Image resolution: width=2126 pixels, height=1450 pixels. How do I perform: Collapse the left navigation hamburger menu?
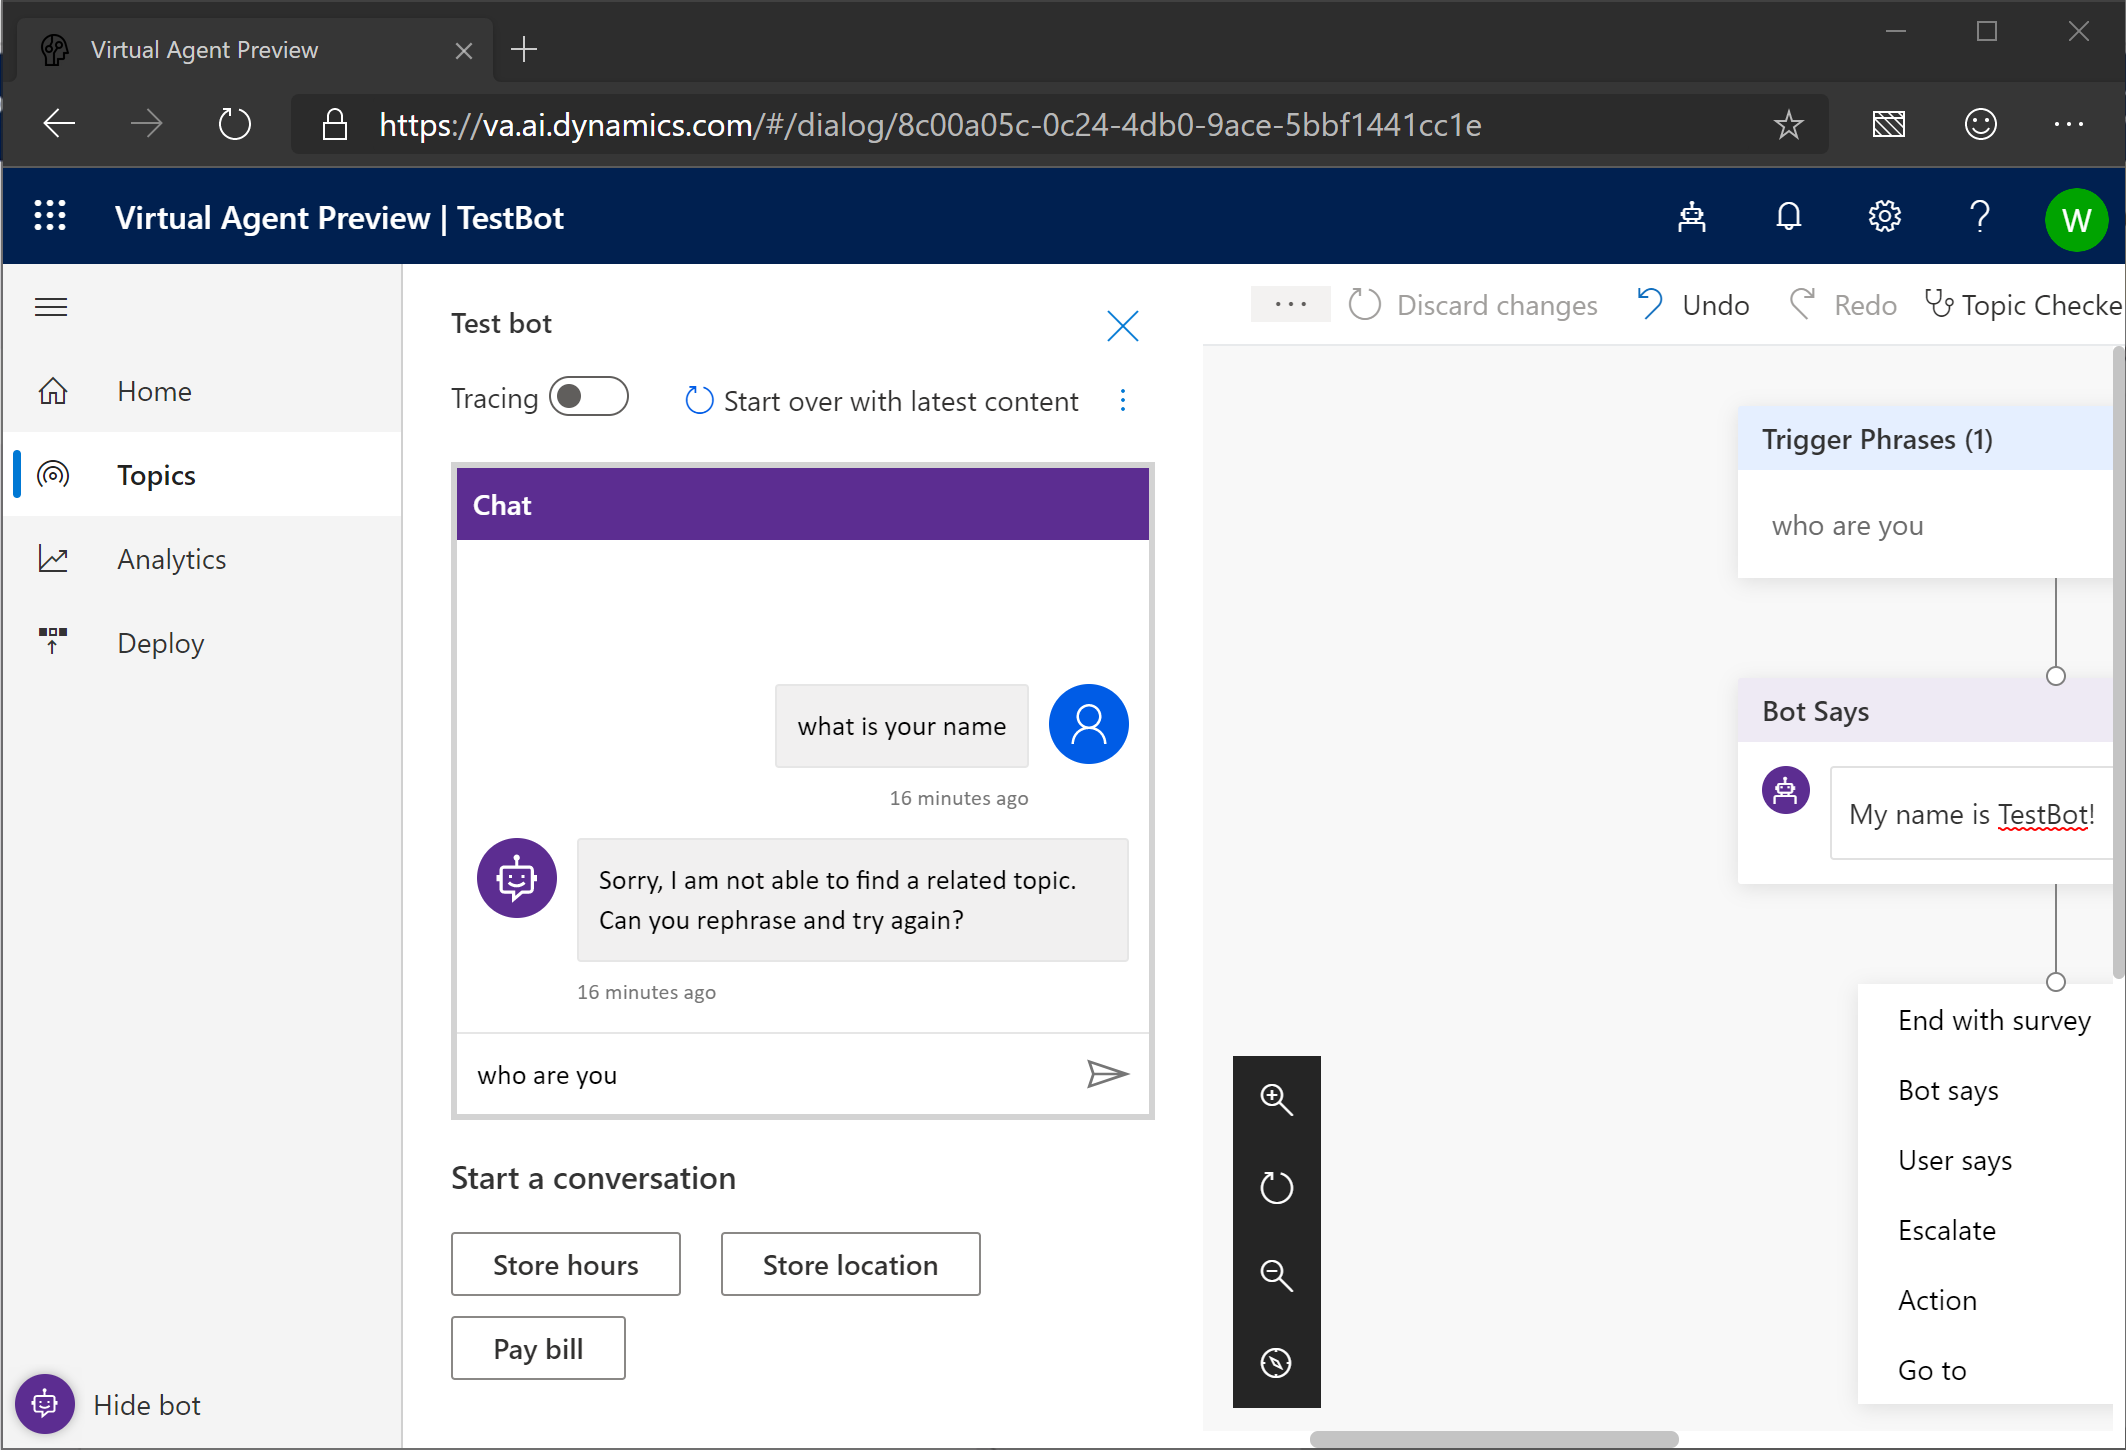[x=51, y=307]
